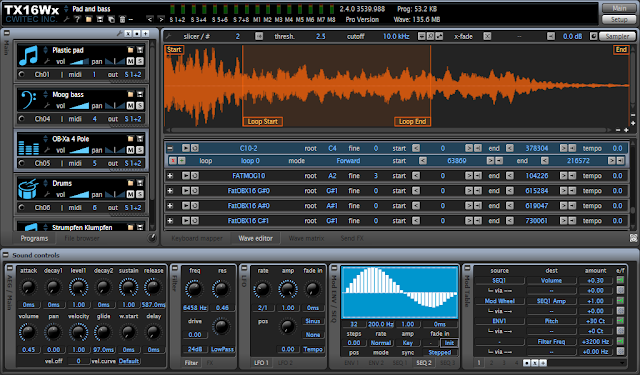Click the filter freq knob
This screenshot has height=375, width=640.
point(194,289)
